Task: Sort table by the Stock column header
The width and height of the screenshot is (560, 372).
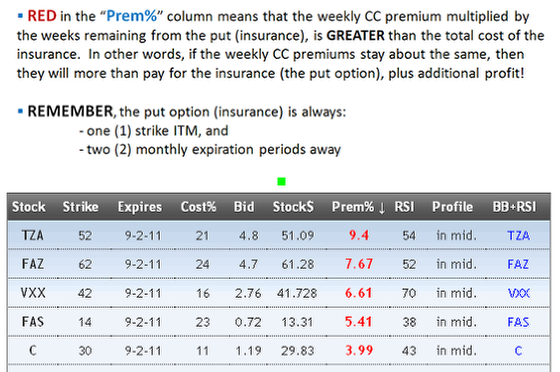Action: [x=29, y=207]
